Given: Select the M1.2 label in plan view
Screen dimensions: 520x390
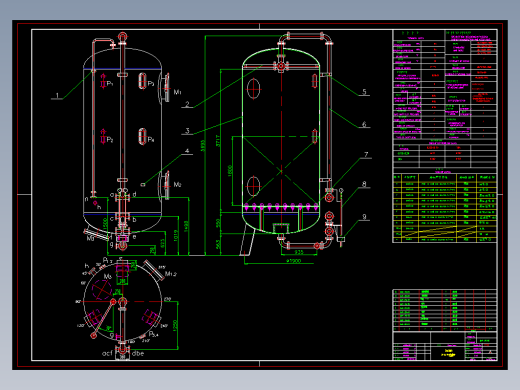Looking at the screenshot, I should [171, 274].
